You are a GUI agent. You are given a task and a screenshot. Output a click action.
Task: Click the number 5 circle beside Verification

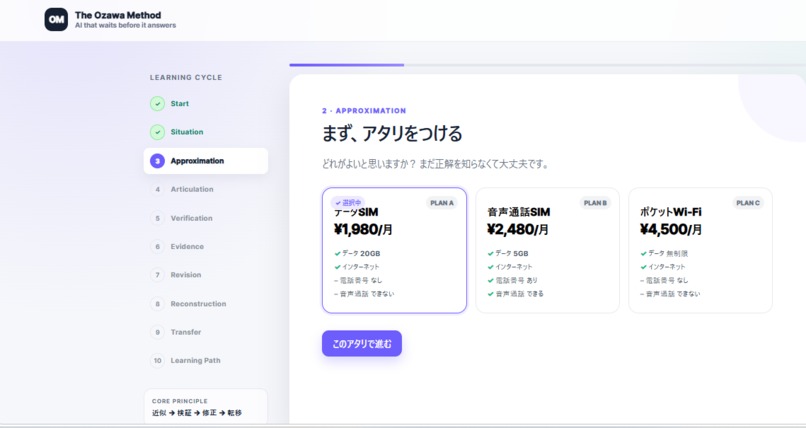point(157,218)
